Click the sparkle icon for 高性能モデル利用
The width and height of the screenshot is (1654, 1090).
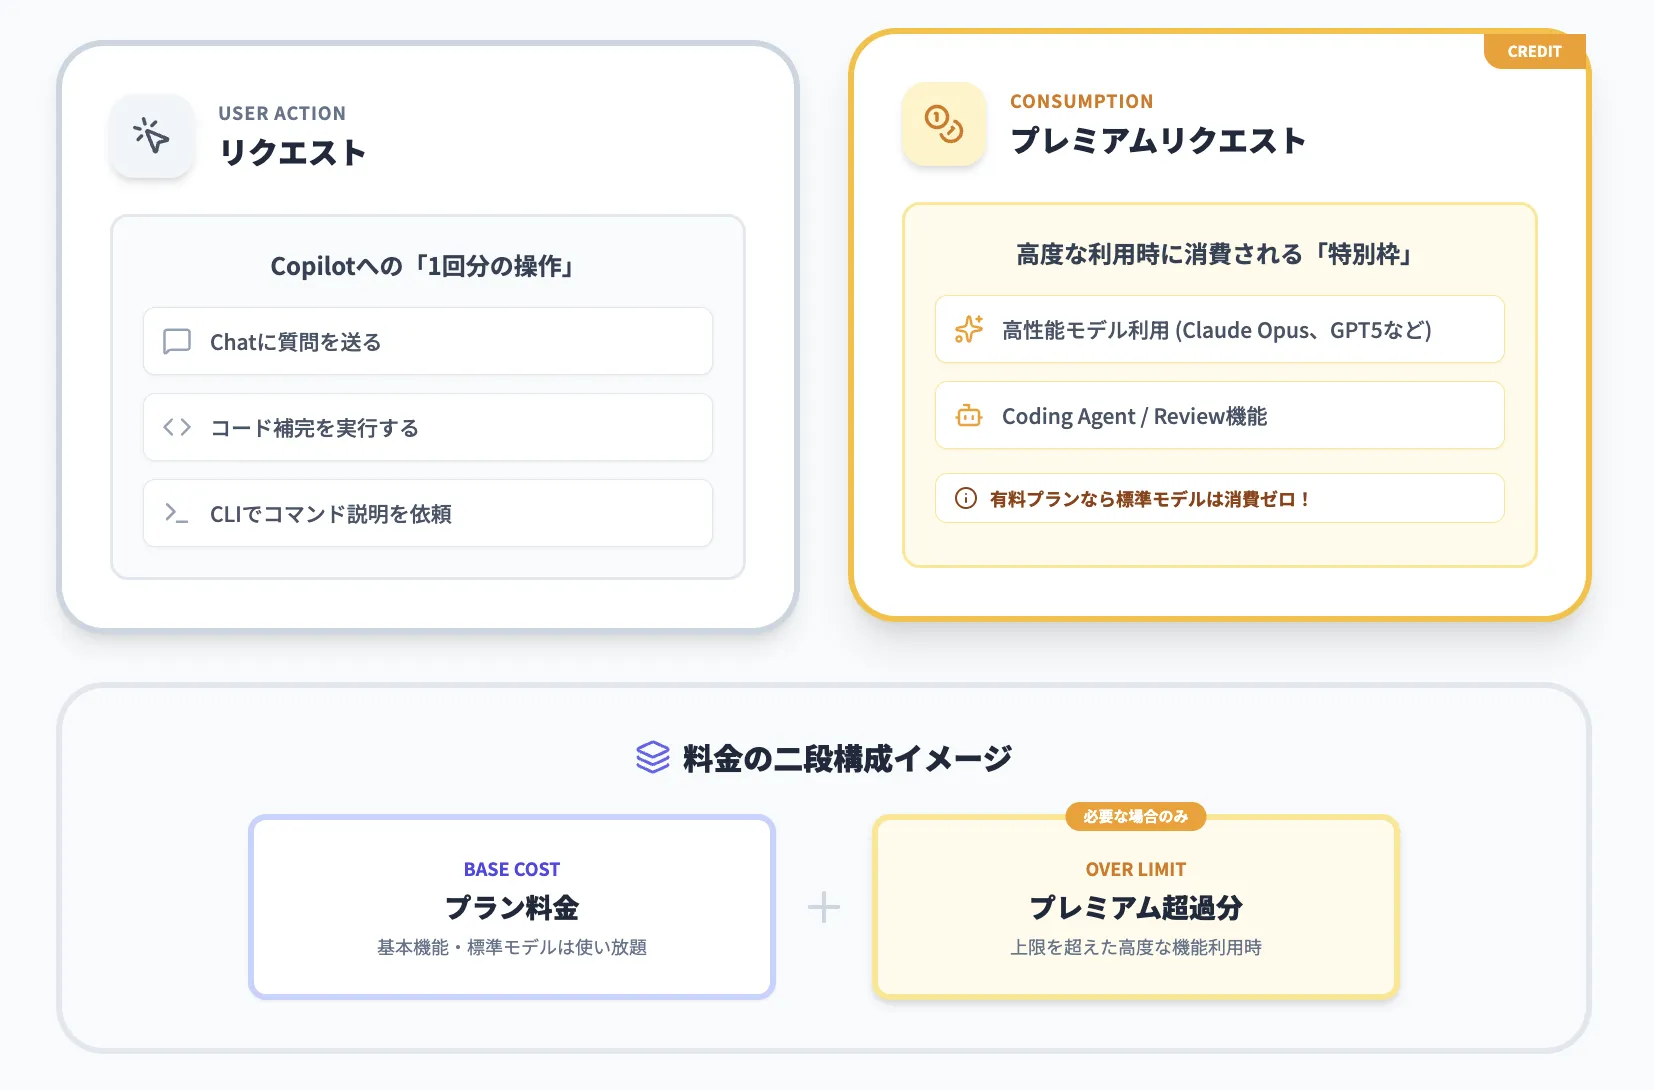click(968, 329)
